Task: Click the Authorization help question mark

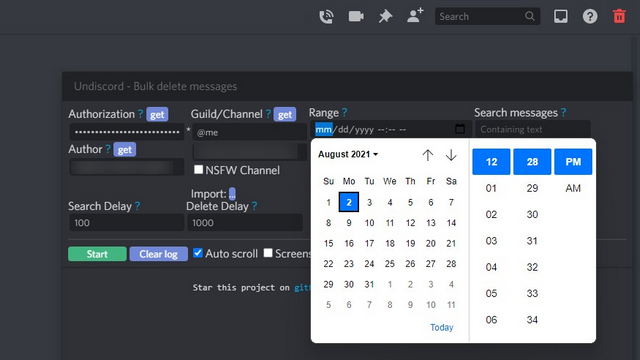Action: point(140,114)
